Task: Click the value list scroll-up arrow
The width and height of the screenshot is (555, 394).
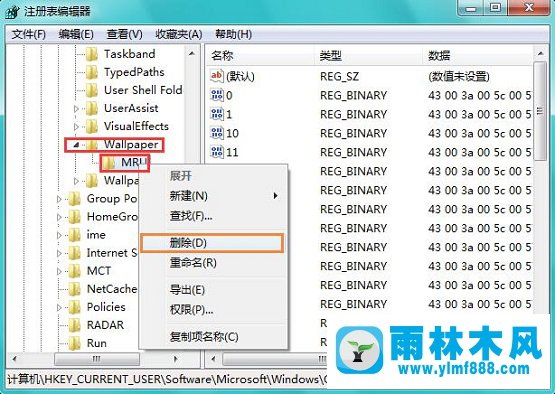Action: [540, 54]
